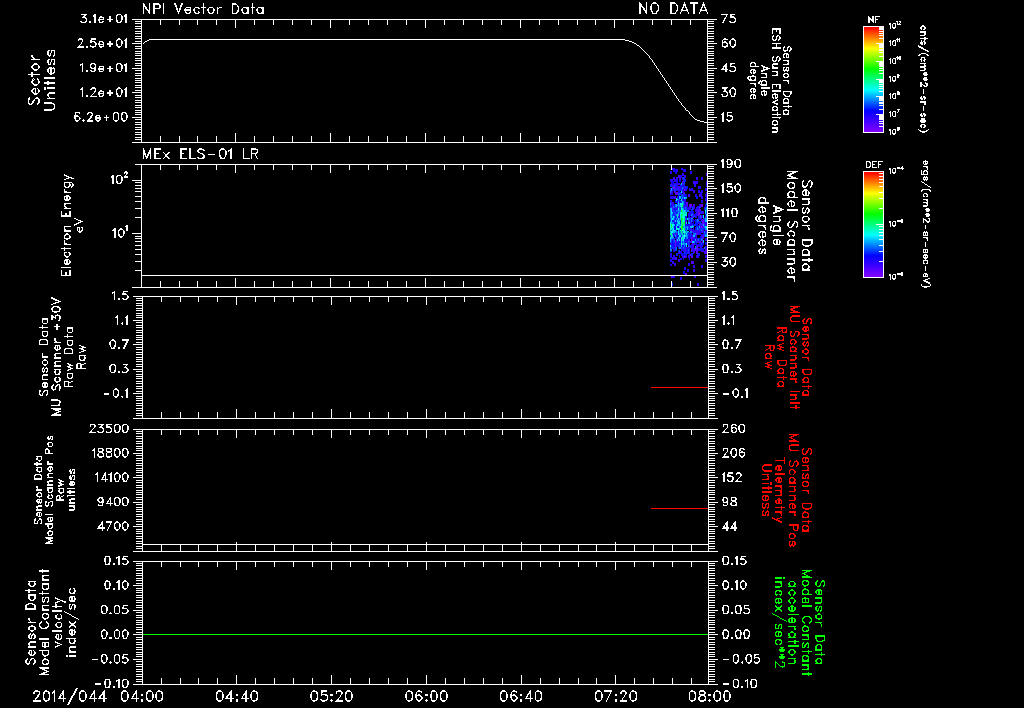Click the red "MU Scanner Pos Telemetry" label
Viewport: 1024px width, 708px height.
(x=787, y=490)
